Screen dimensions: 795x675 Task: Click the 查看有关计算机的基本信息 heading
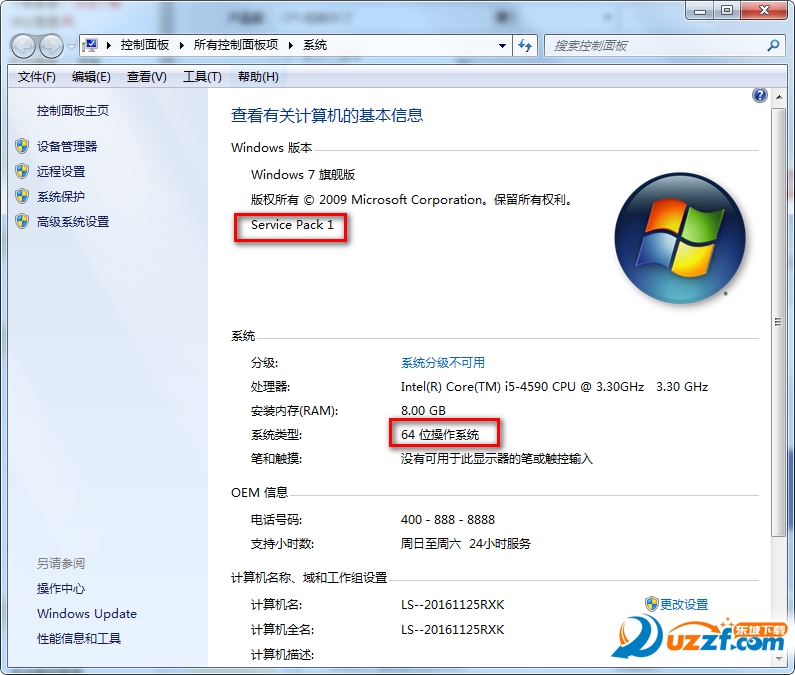pos(327,116)
